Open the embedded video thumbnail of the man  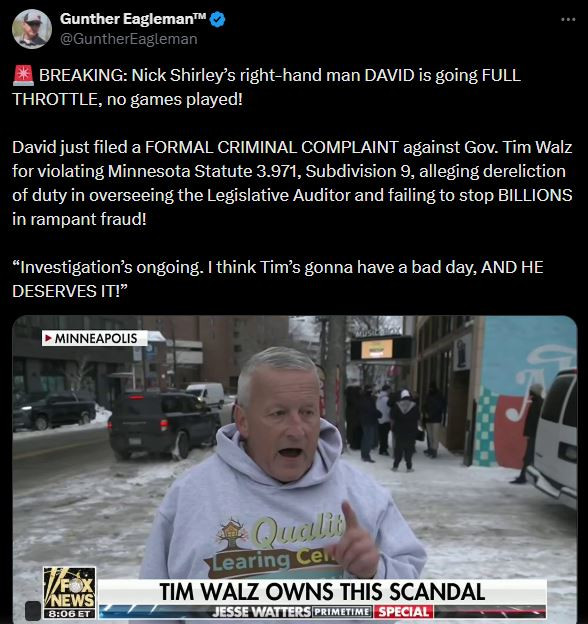pos(294,470)
